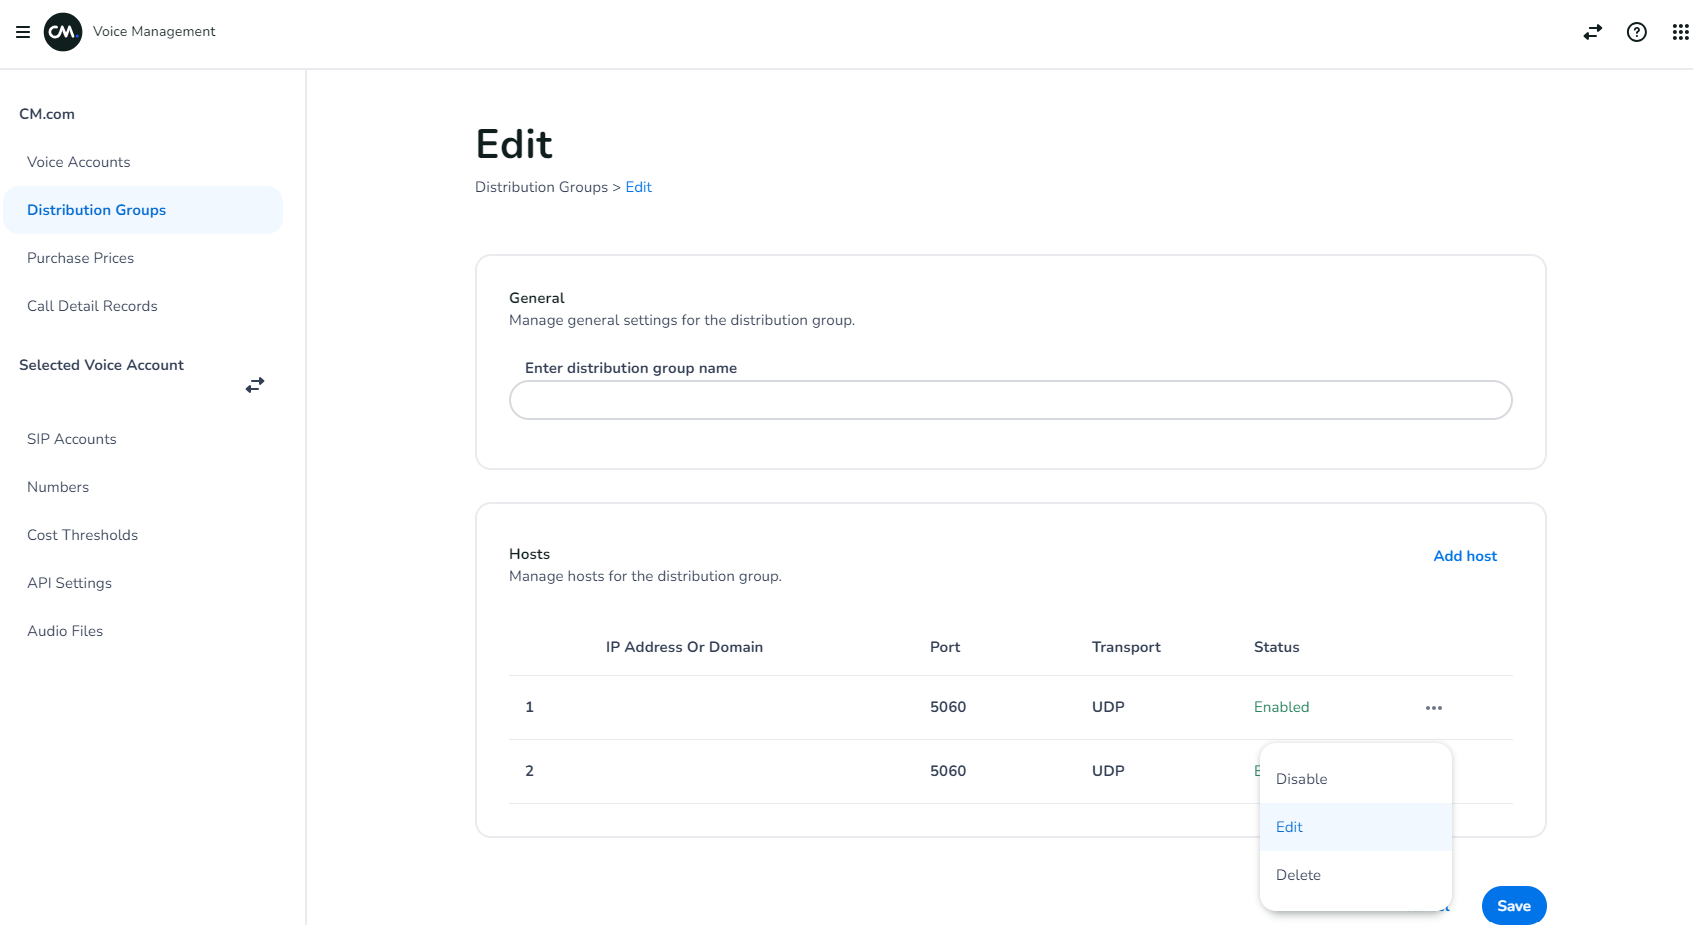Choose Edit in the host context menu
The width and height of the screenshot is (1693, 925).
pyautogui.click(x=1289, y=827)
